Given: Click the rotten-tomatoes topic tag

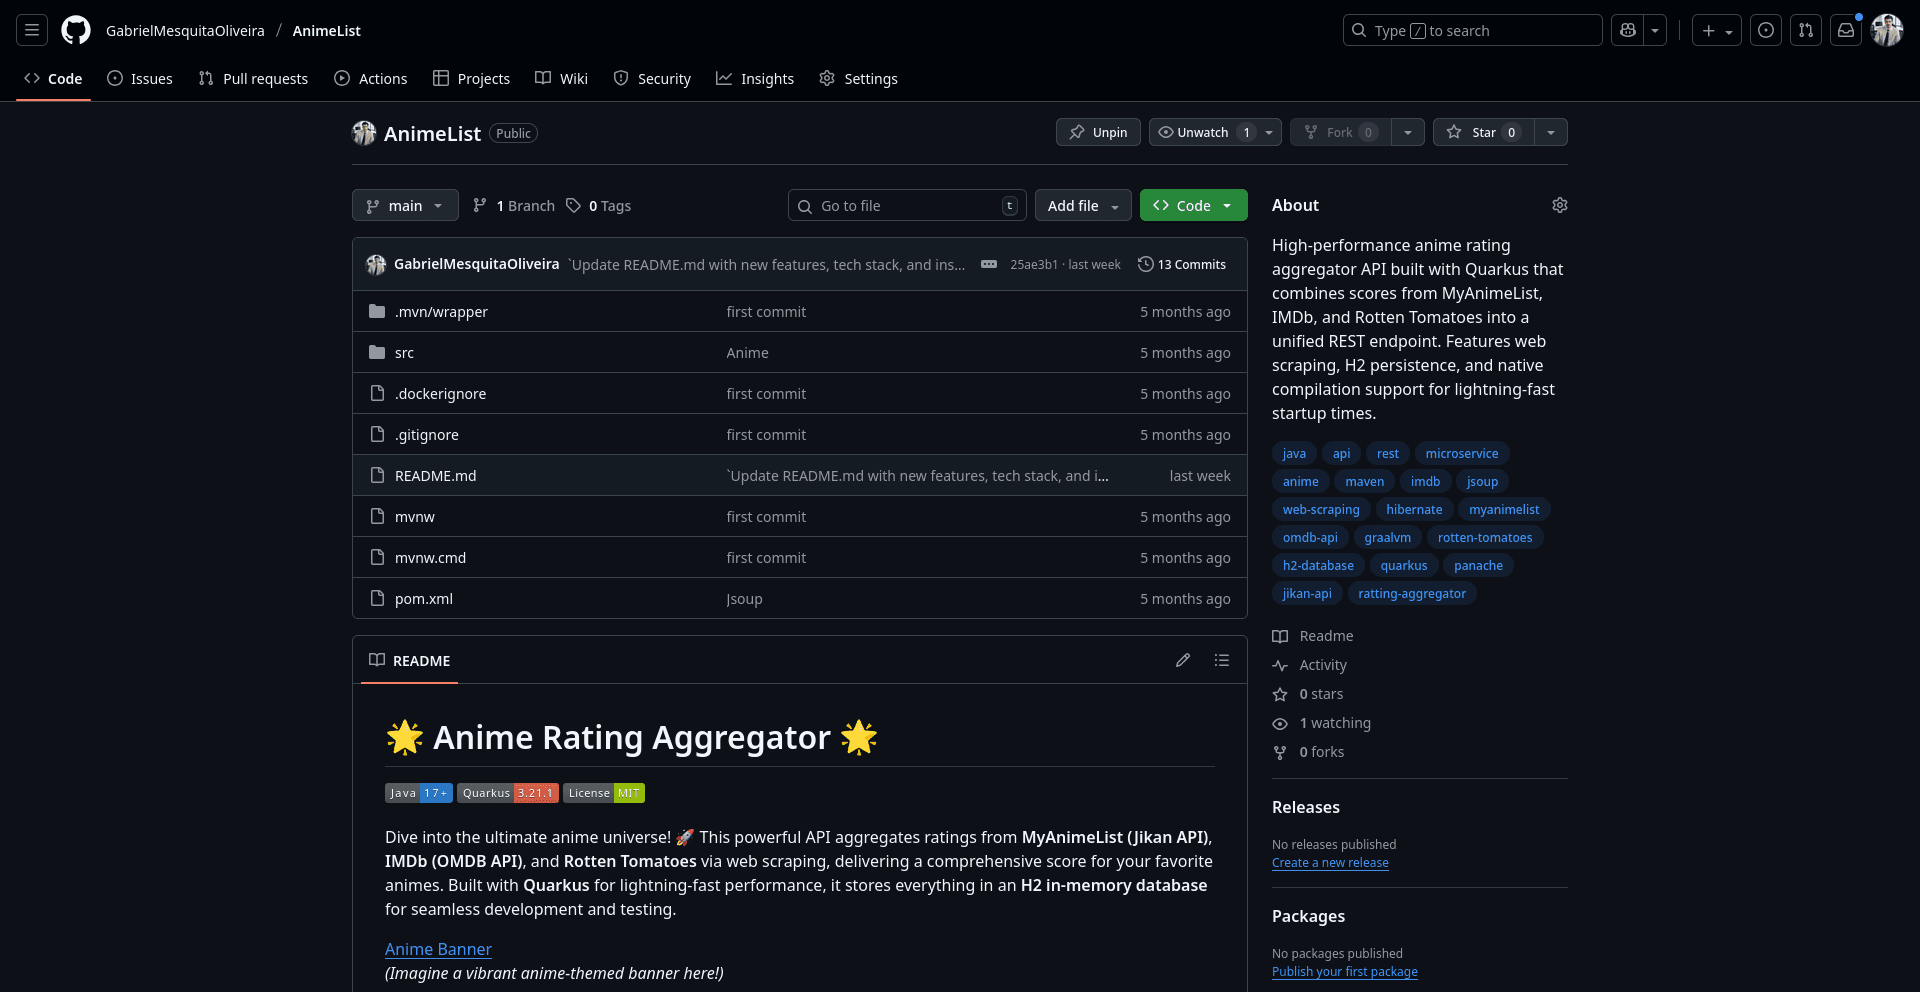Looking at the screenshot, I should (1485, 538).
